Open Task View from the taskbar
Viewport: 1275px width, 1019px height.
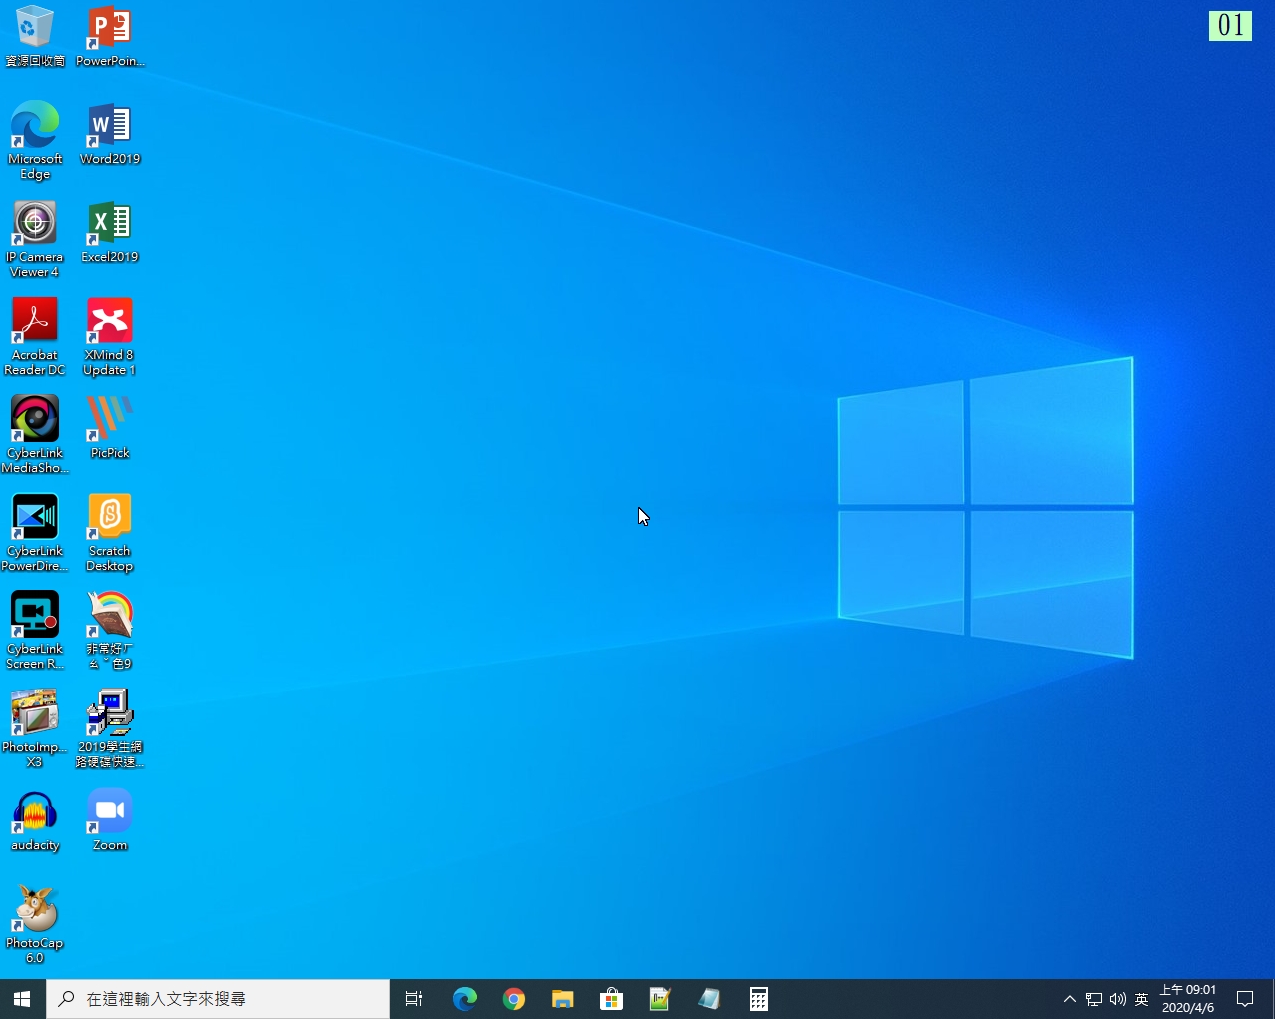(x=414, y=999)
